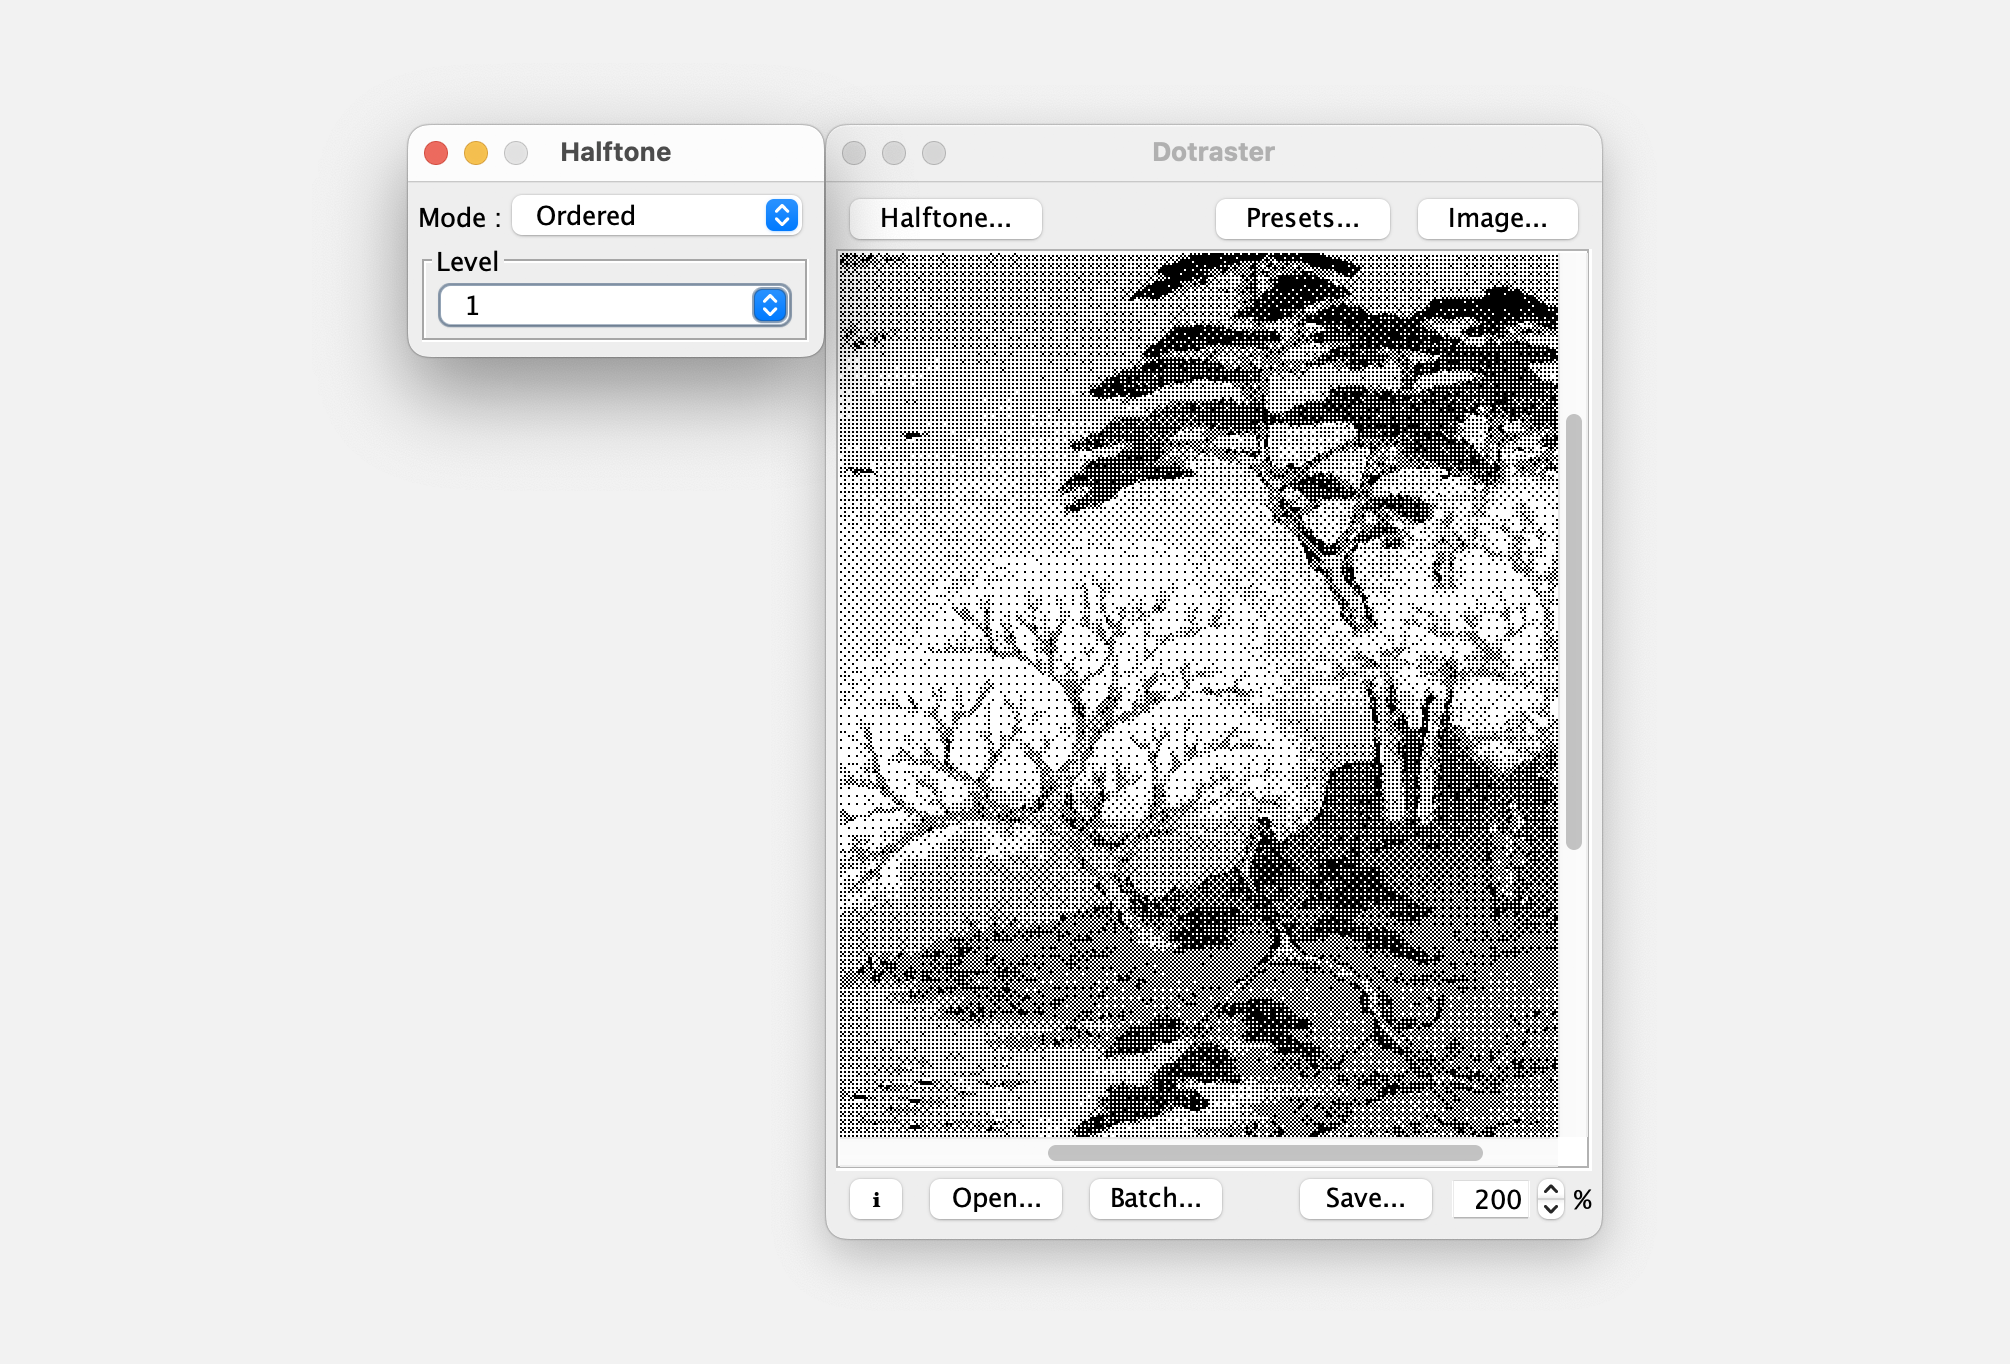Click the vertical scrollbar thumb
This screenshot has height=1364, width=2010.
[1574, 630]
